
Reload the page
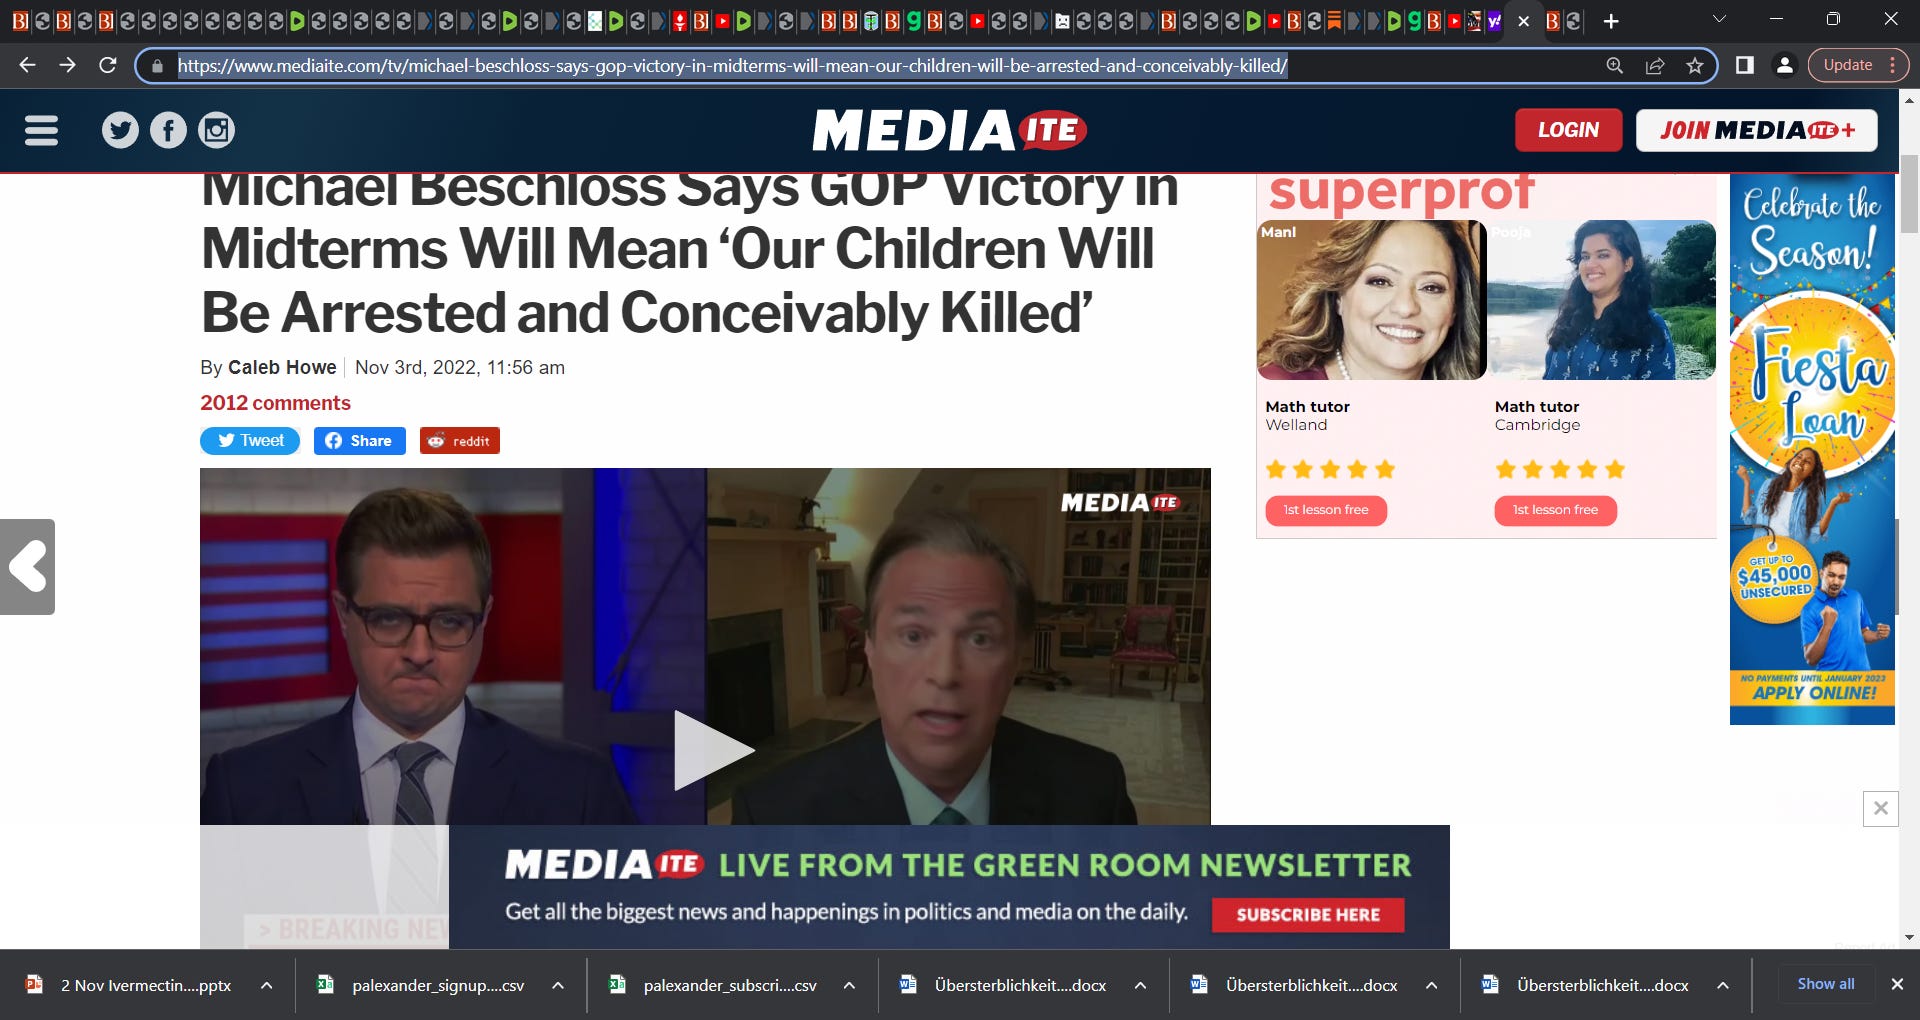point(108,65)
